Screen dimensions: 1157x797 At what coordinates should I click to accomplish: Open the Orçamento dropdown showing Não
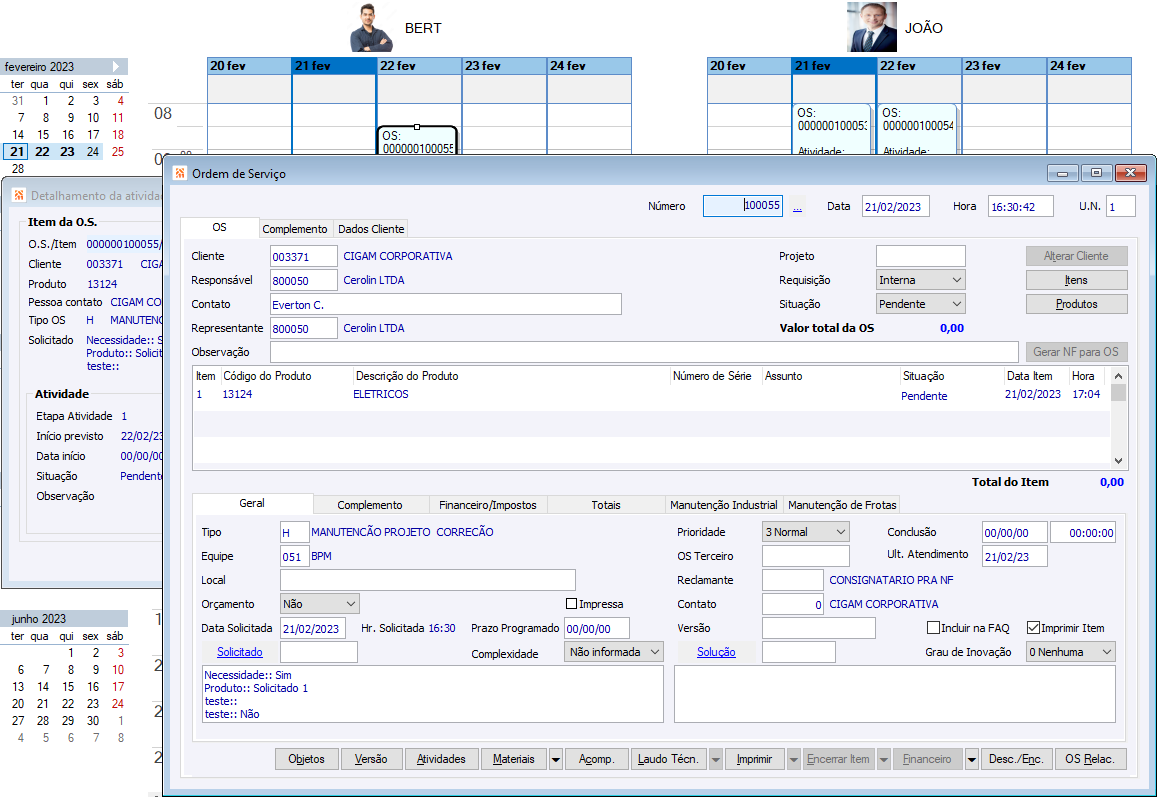[x=320, y=604]
